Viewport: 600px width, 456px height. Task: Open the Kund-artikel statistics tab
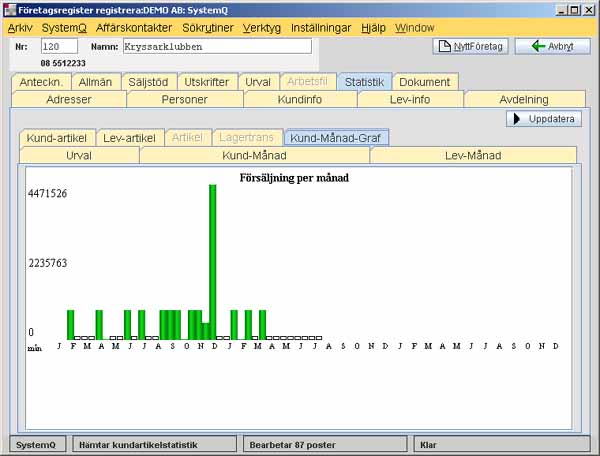pos(57,138)
